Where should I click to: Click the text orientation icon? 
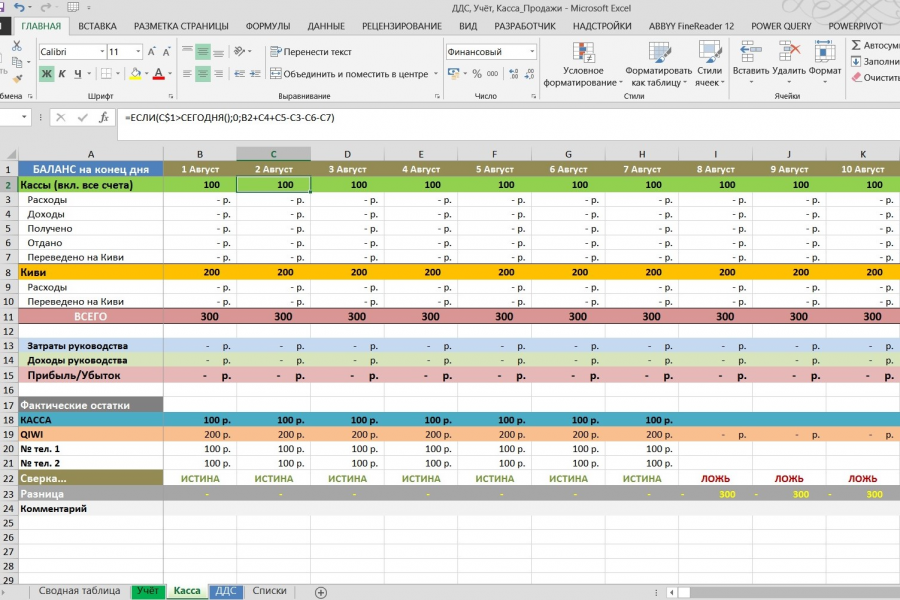pyautogui.click(x=239, y=52)
